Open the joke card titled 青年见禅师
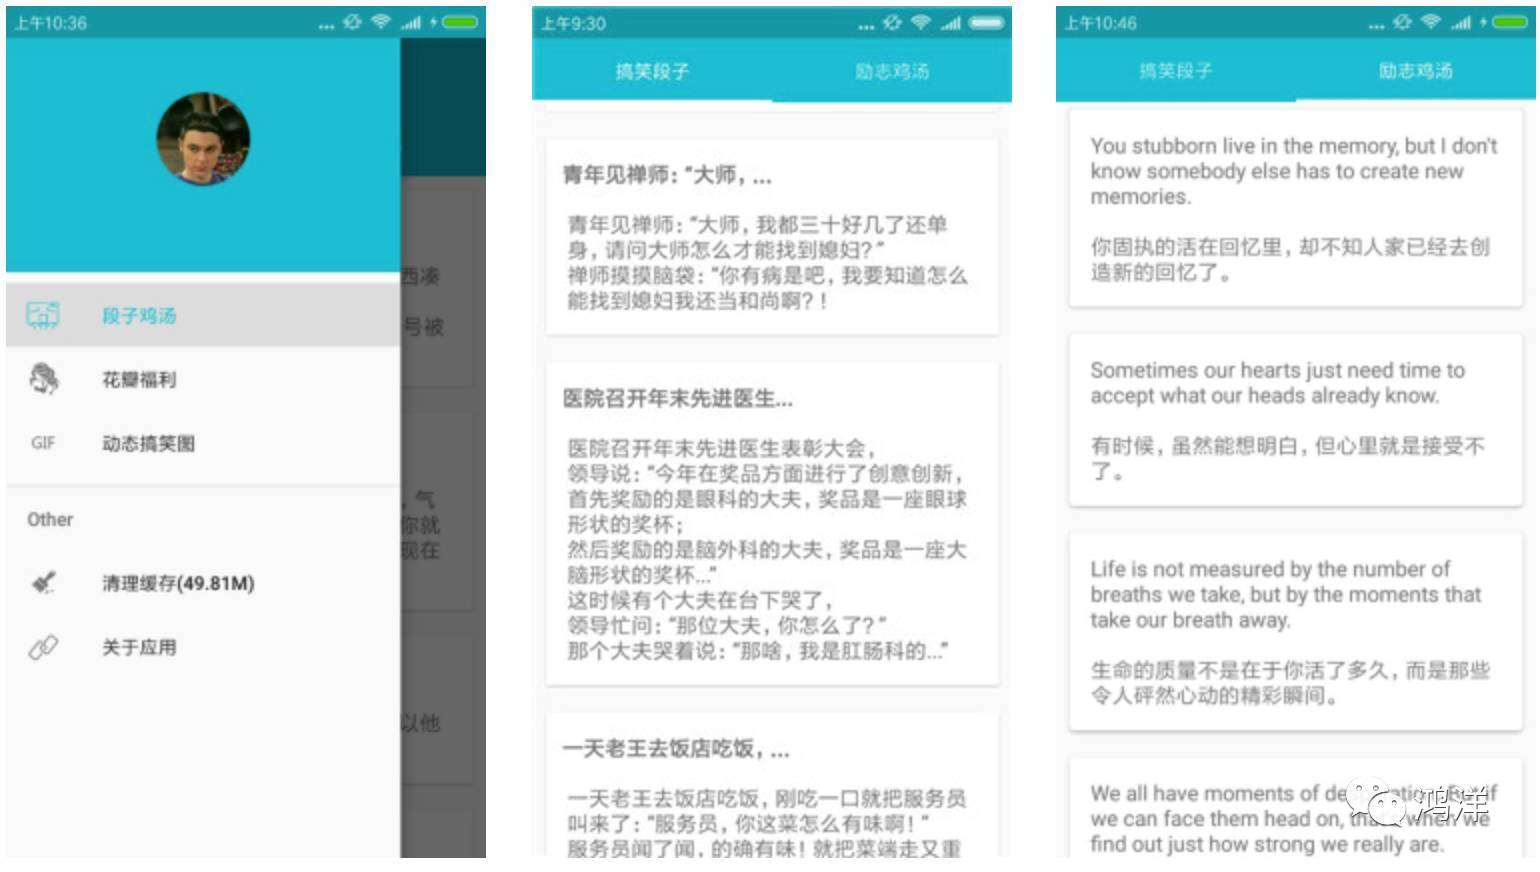Image resolution: width=1540 pixels, height=872 pixels. [x=772, y=237]
